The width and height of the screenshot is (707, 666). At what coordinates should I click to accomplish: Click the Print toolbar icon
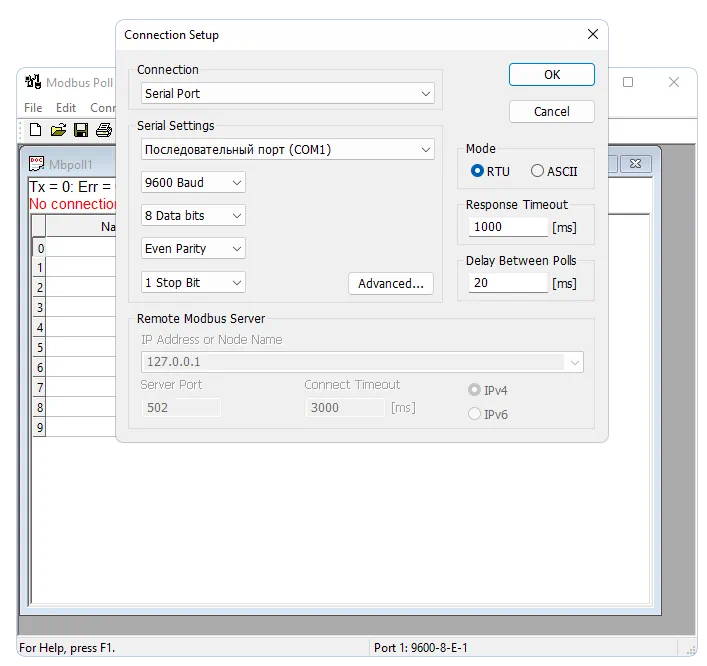(x=103, y=130)
